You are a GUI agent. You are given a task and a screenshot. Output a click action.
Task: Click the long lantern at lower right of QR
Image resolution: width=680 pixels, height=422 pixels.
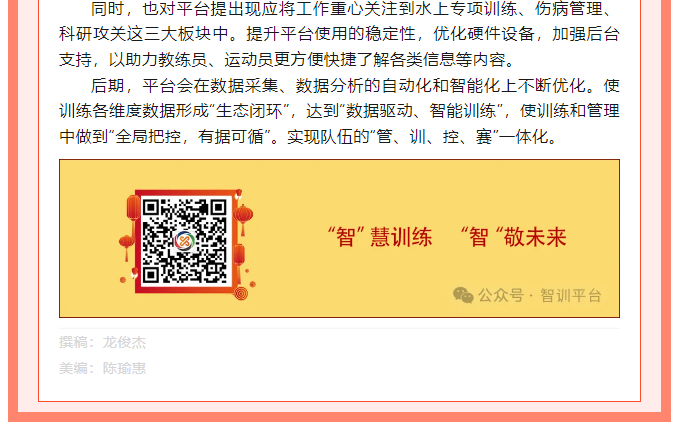pyautogui.click(x=239, y=256)
